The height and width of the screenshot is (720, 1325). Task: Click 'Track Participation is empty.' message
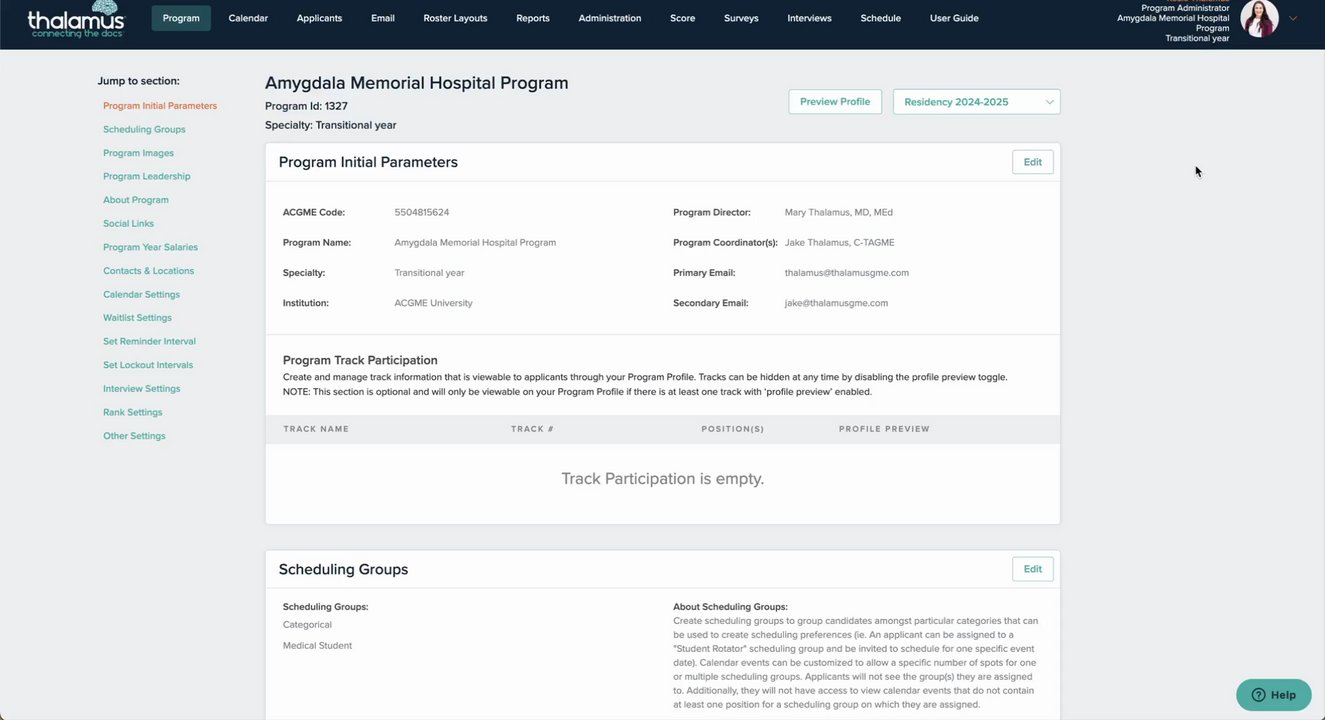[x=663, y=479]
